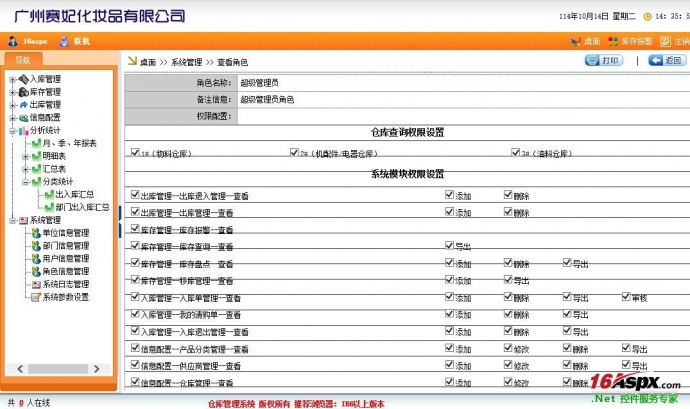The width and height of the screenshot is (690, 409).
Task: Select the 导航 tab
Action: click(x=23, y=60)
